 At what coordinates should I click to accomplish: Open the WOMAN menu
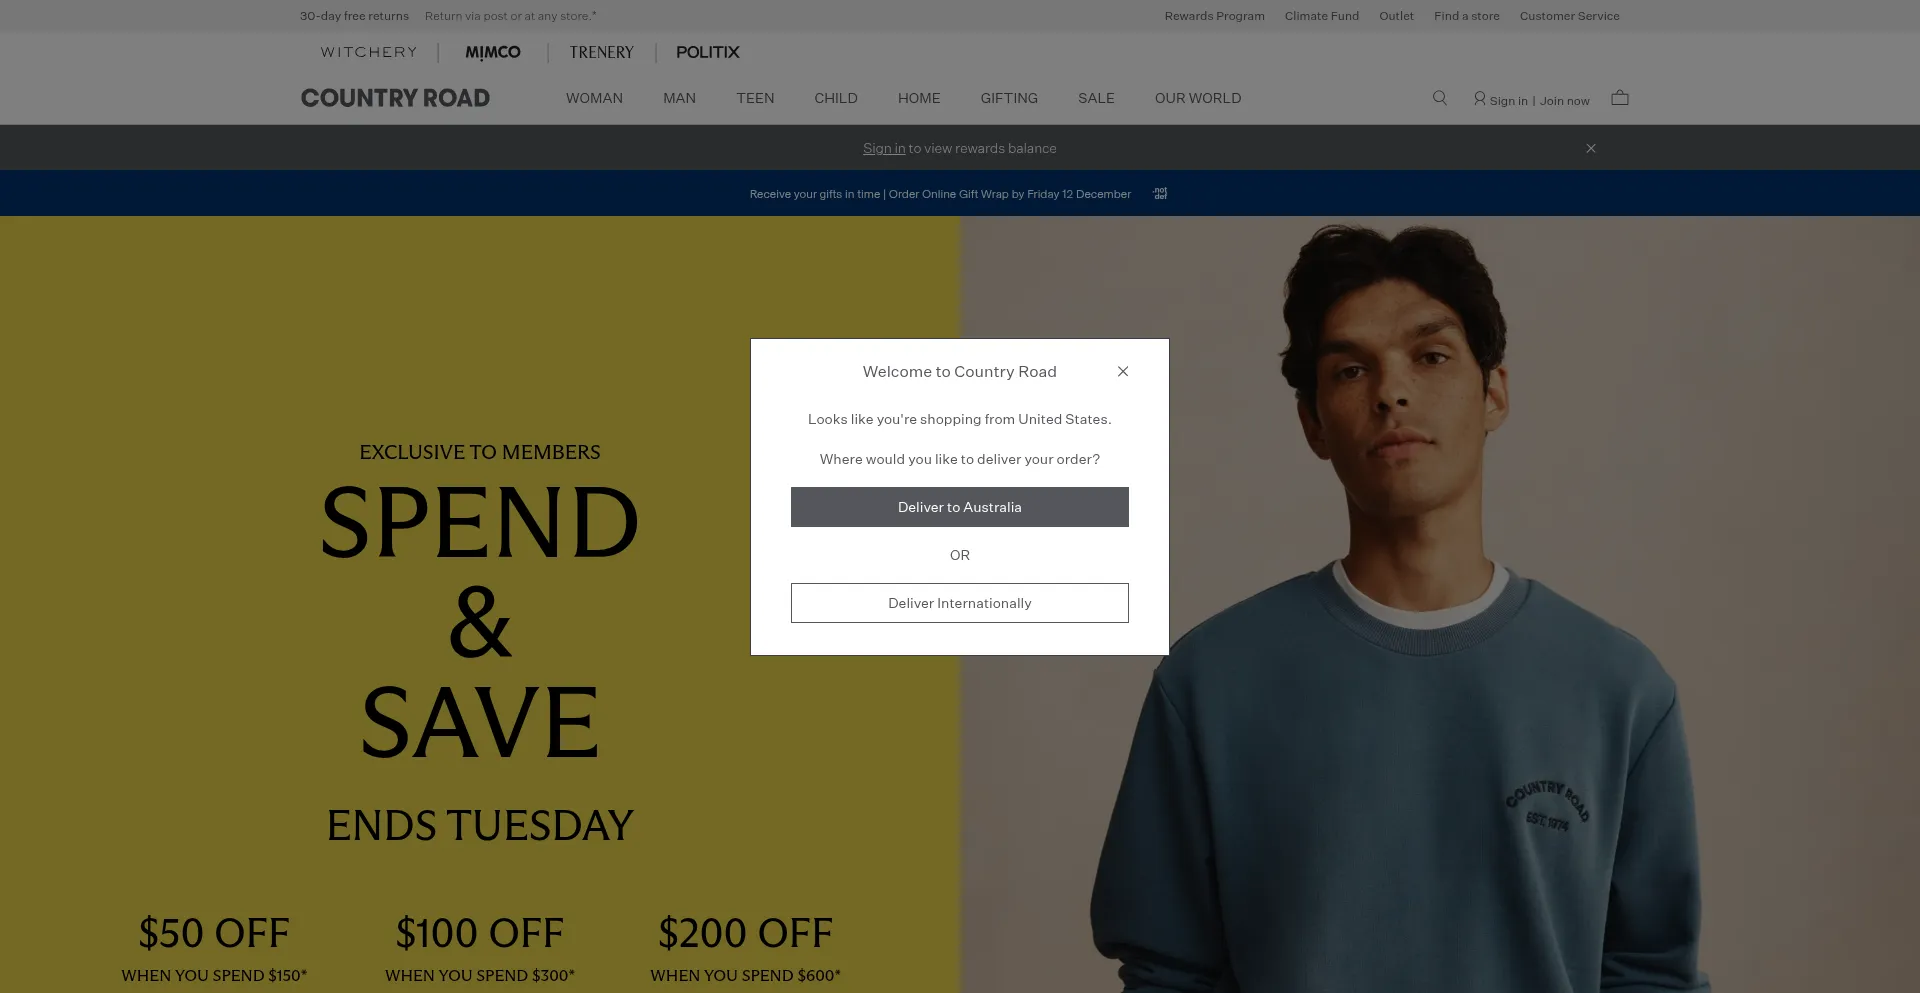(x=594, y=98)
